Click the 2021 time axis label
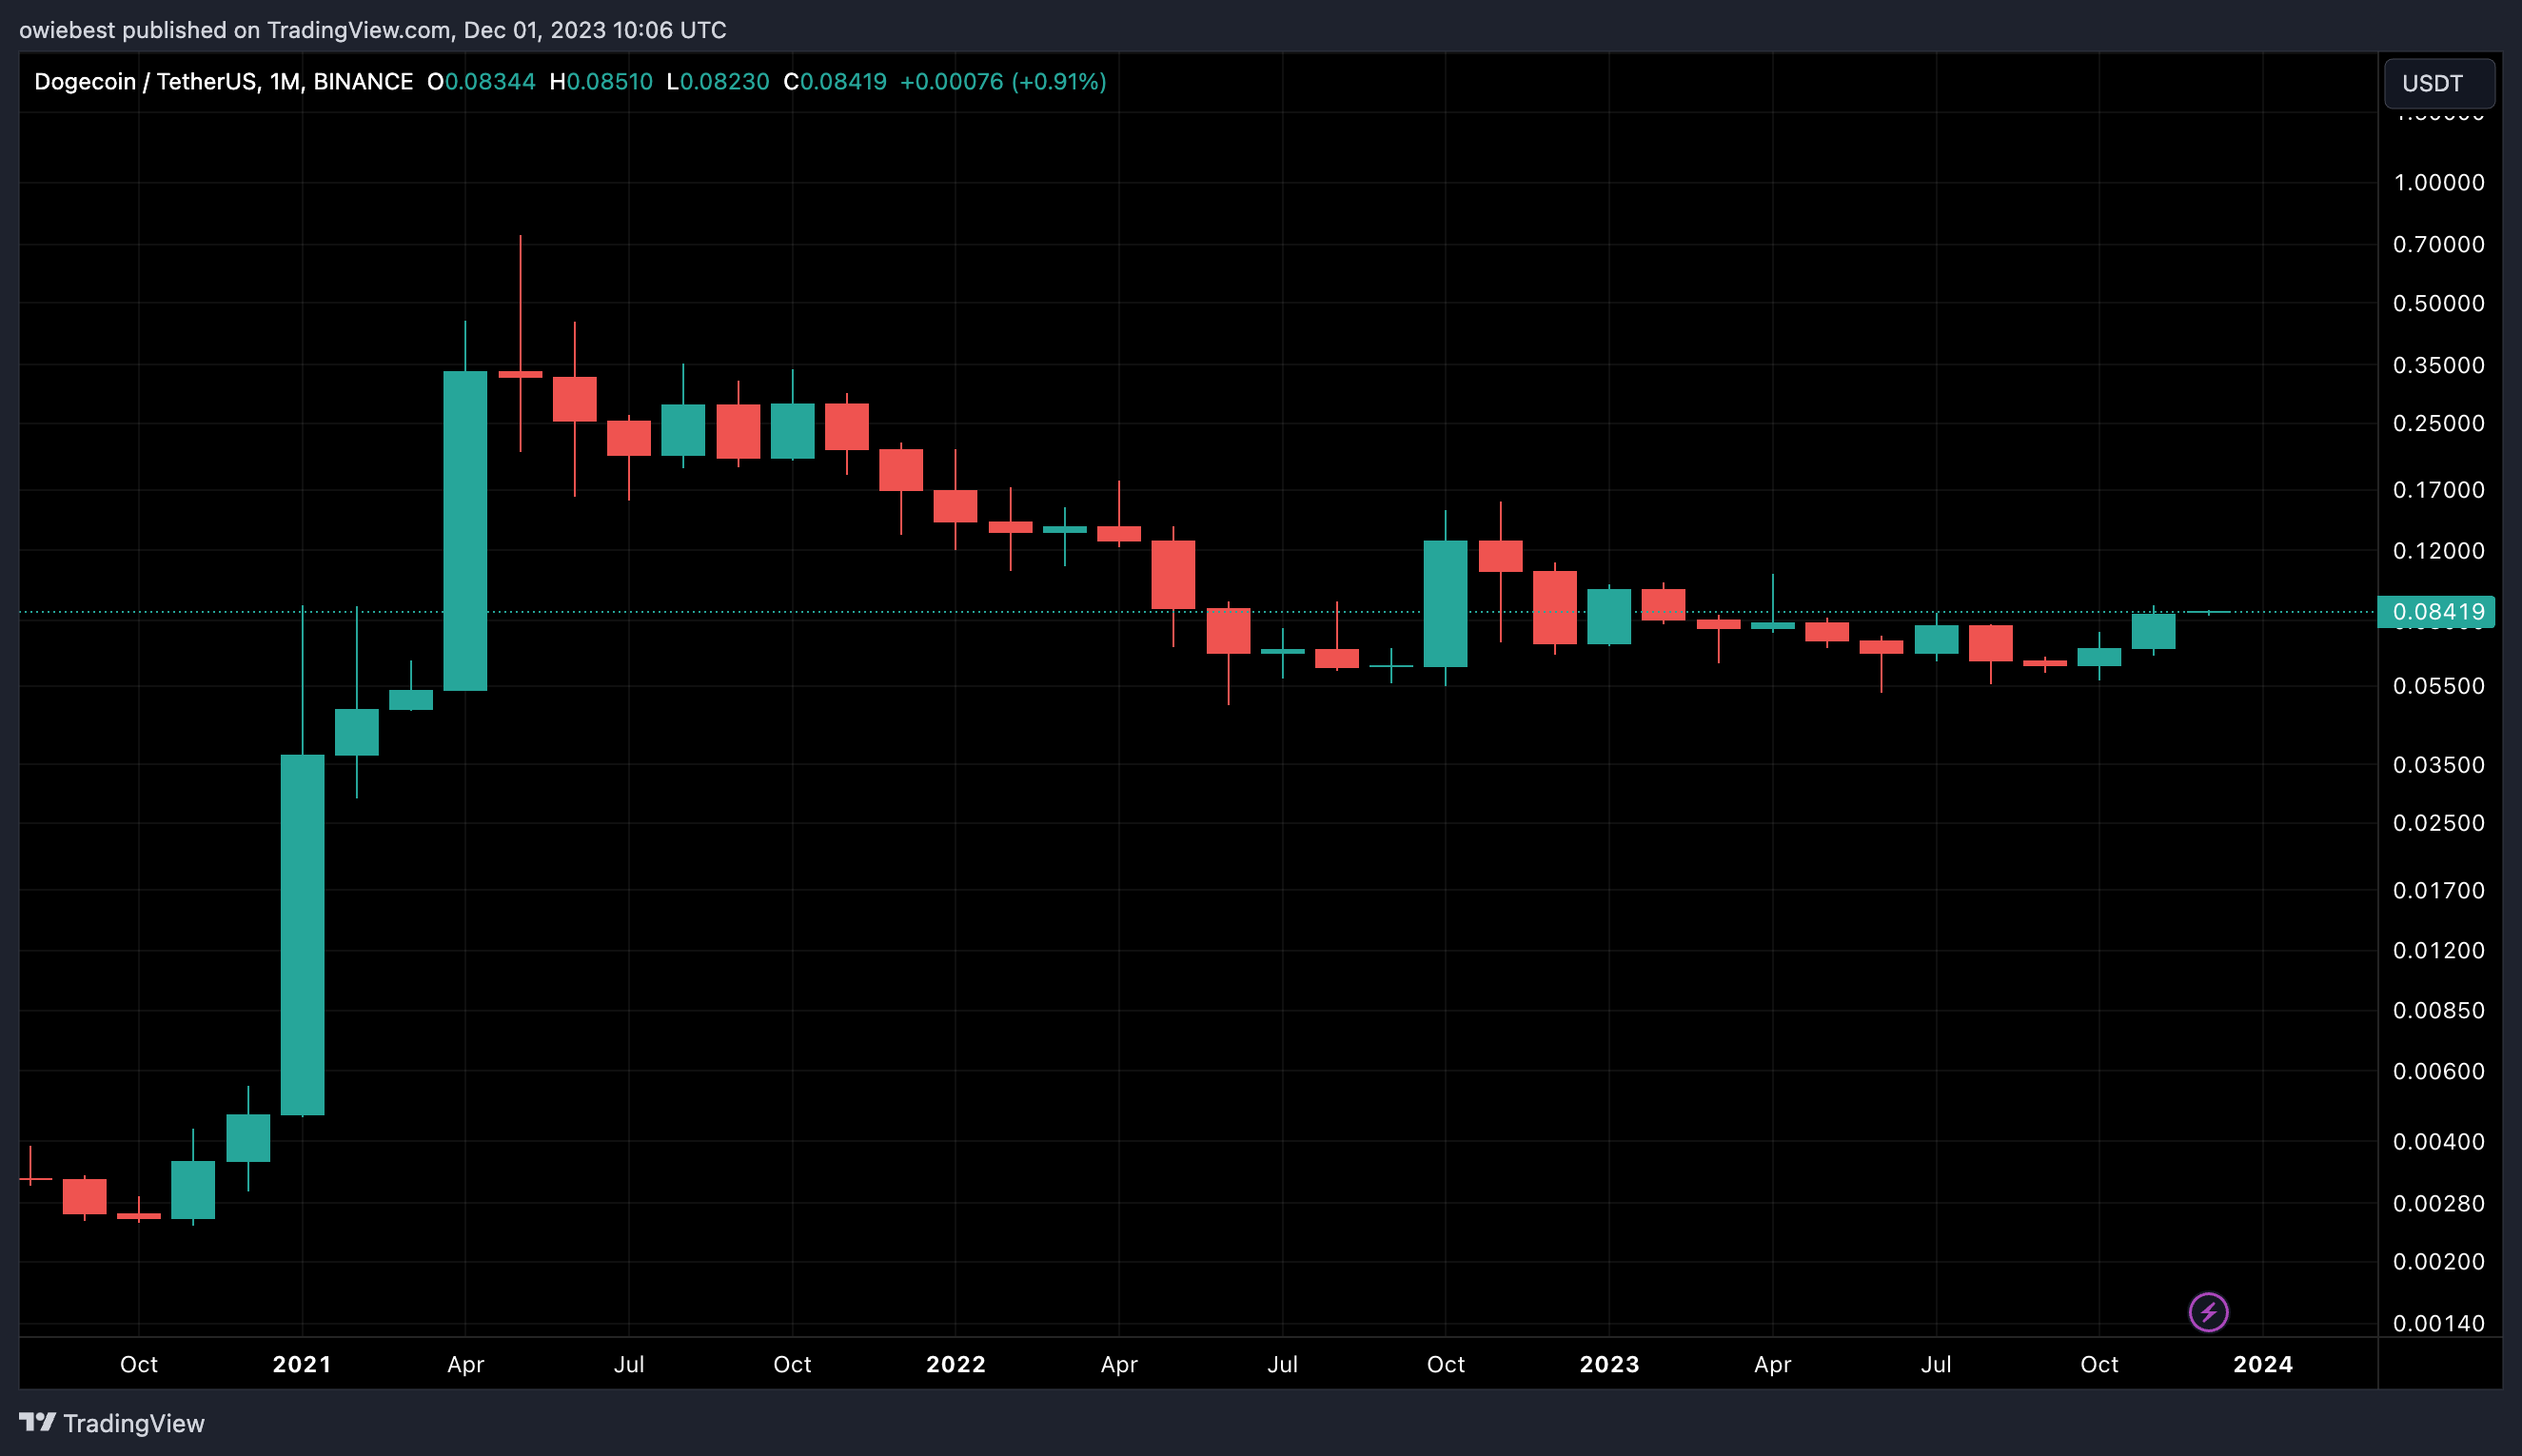 coord(302,1364)
